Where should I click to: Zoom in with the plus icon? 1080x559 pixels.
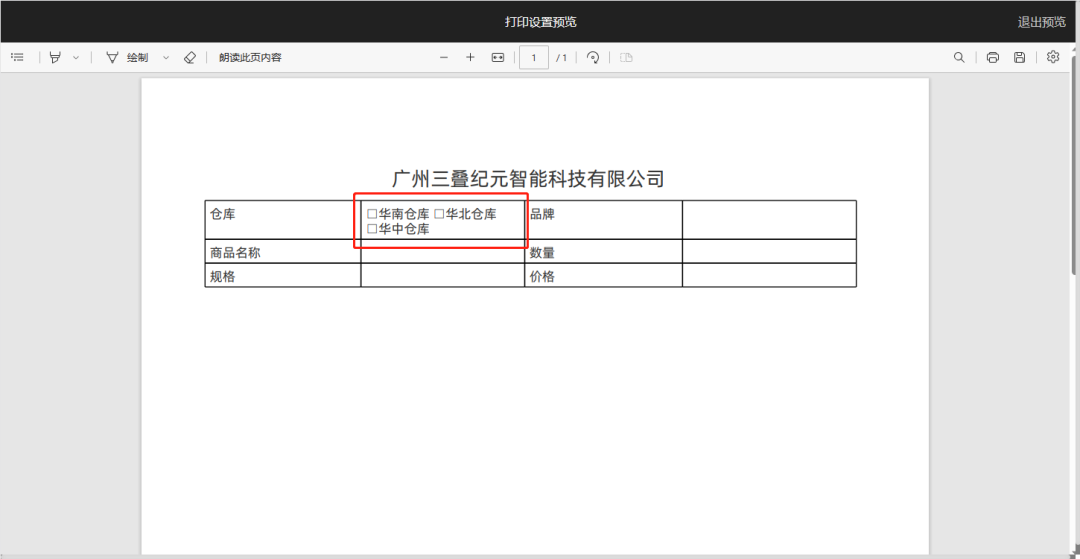470,58
